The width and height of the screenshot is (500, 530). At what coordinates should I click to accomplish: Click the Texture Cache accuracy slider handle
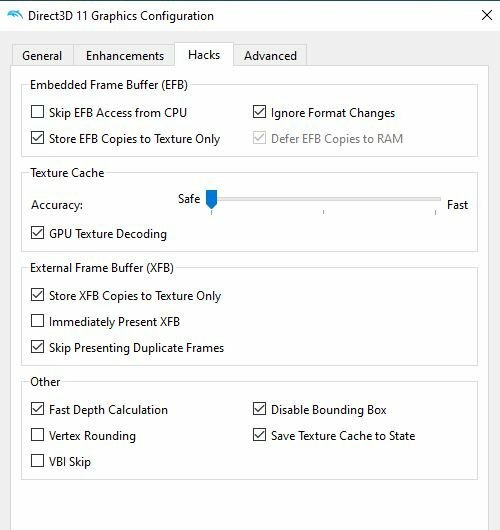coord(212,199)
